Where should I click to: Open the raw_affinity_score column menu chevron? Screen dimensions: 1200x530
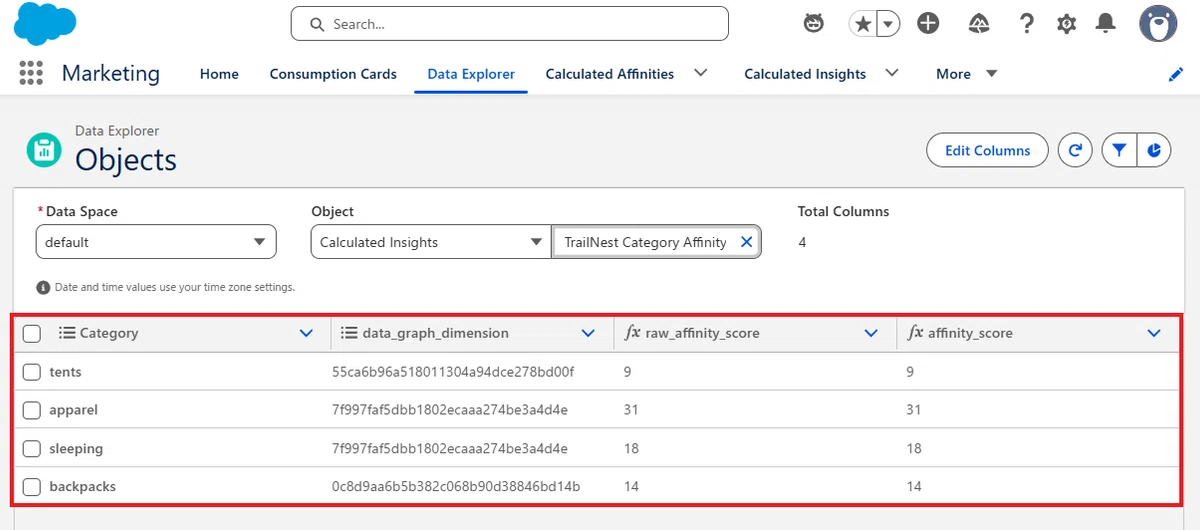[x=872, y=334]
